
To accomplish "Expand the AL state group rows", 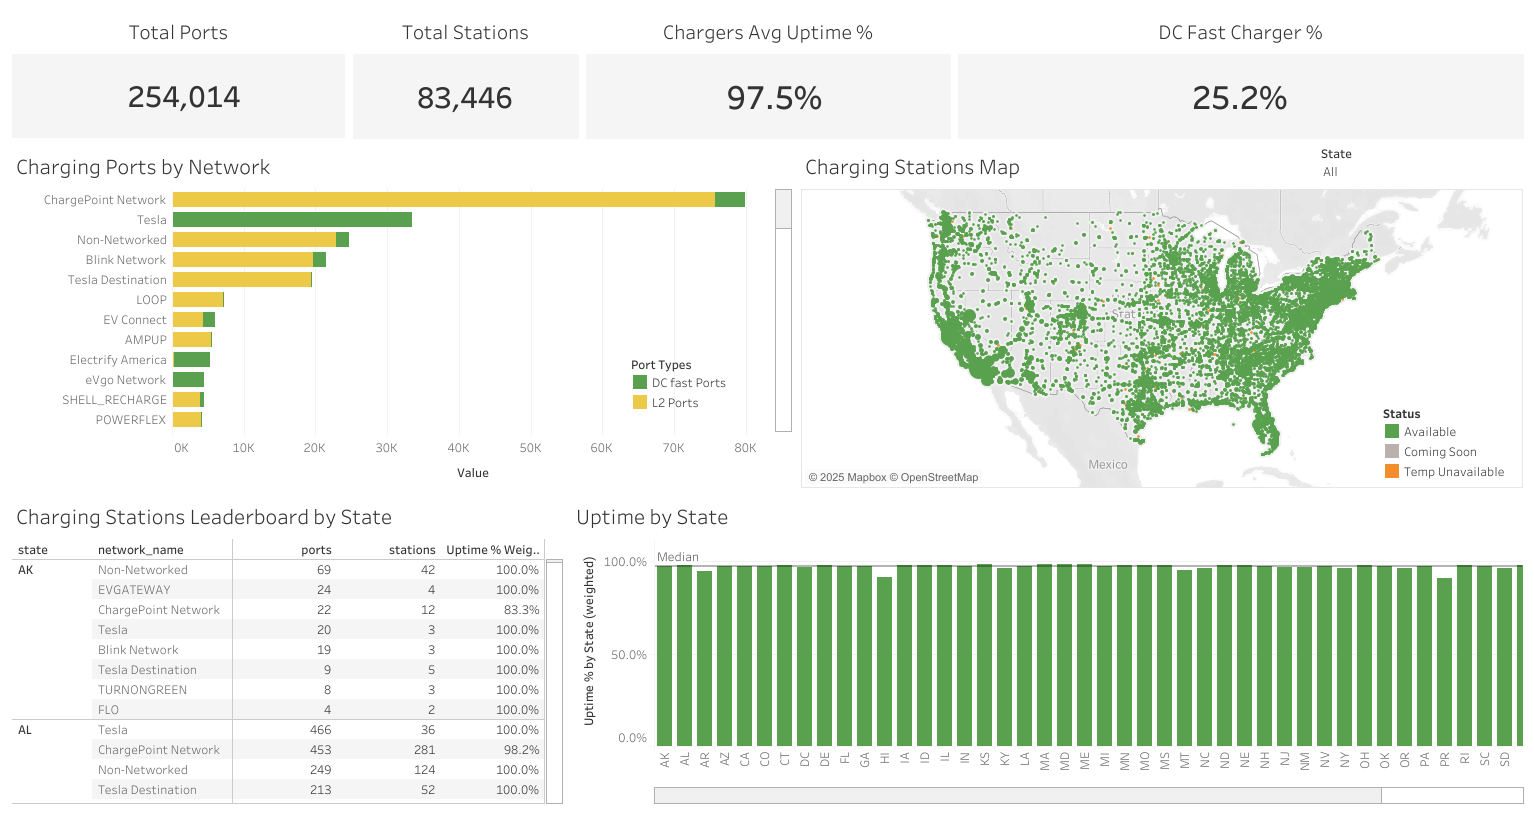I will (25, 730).
